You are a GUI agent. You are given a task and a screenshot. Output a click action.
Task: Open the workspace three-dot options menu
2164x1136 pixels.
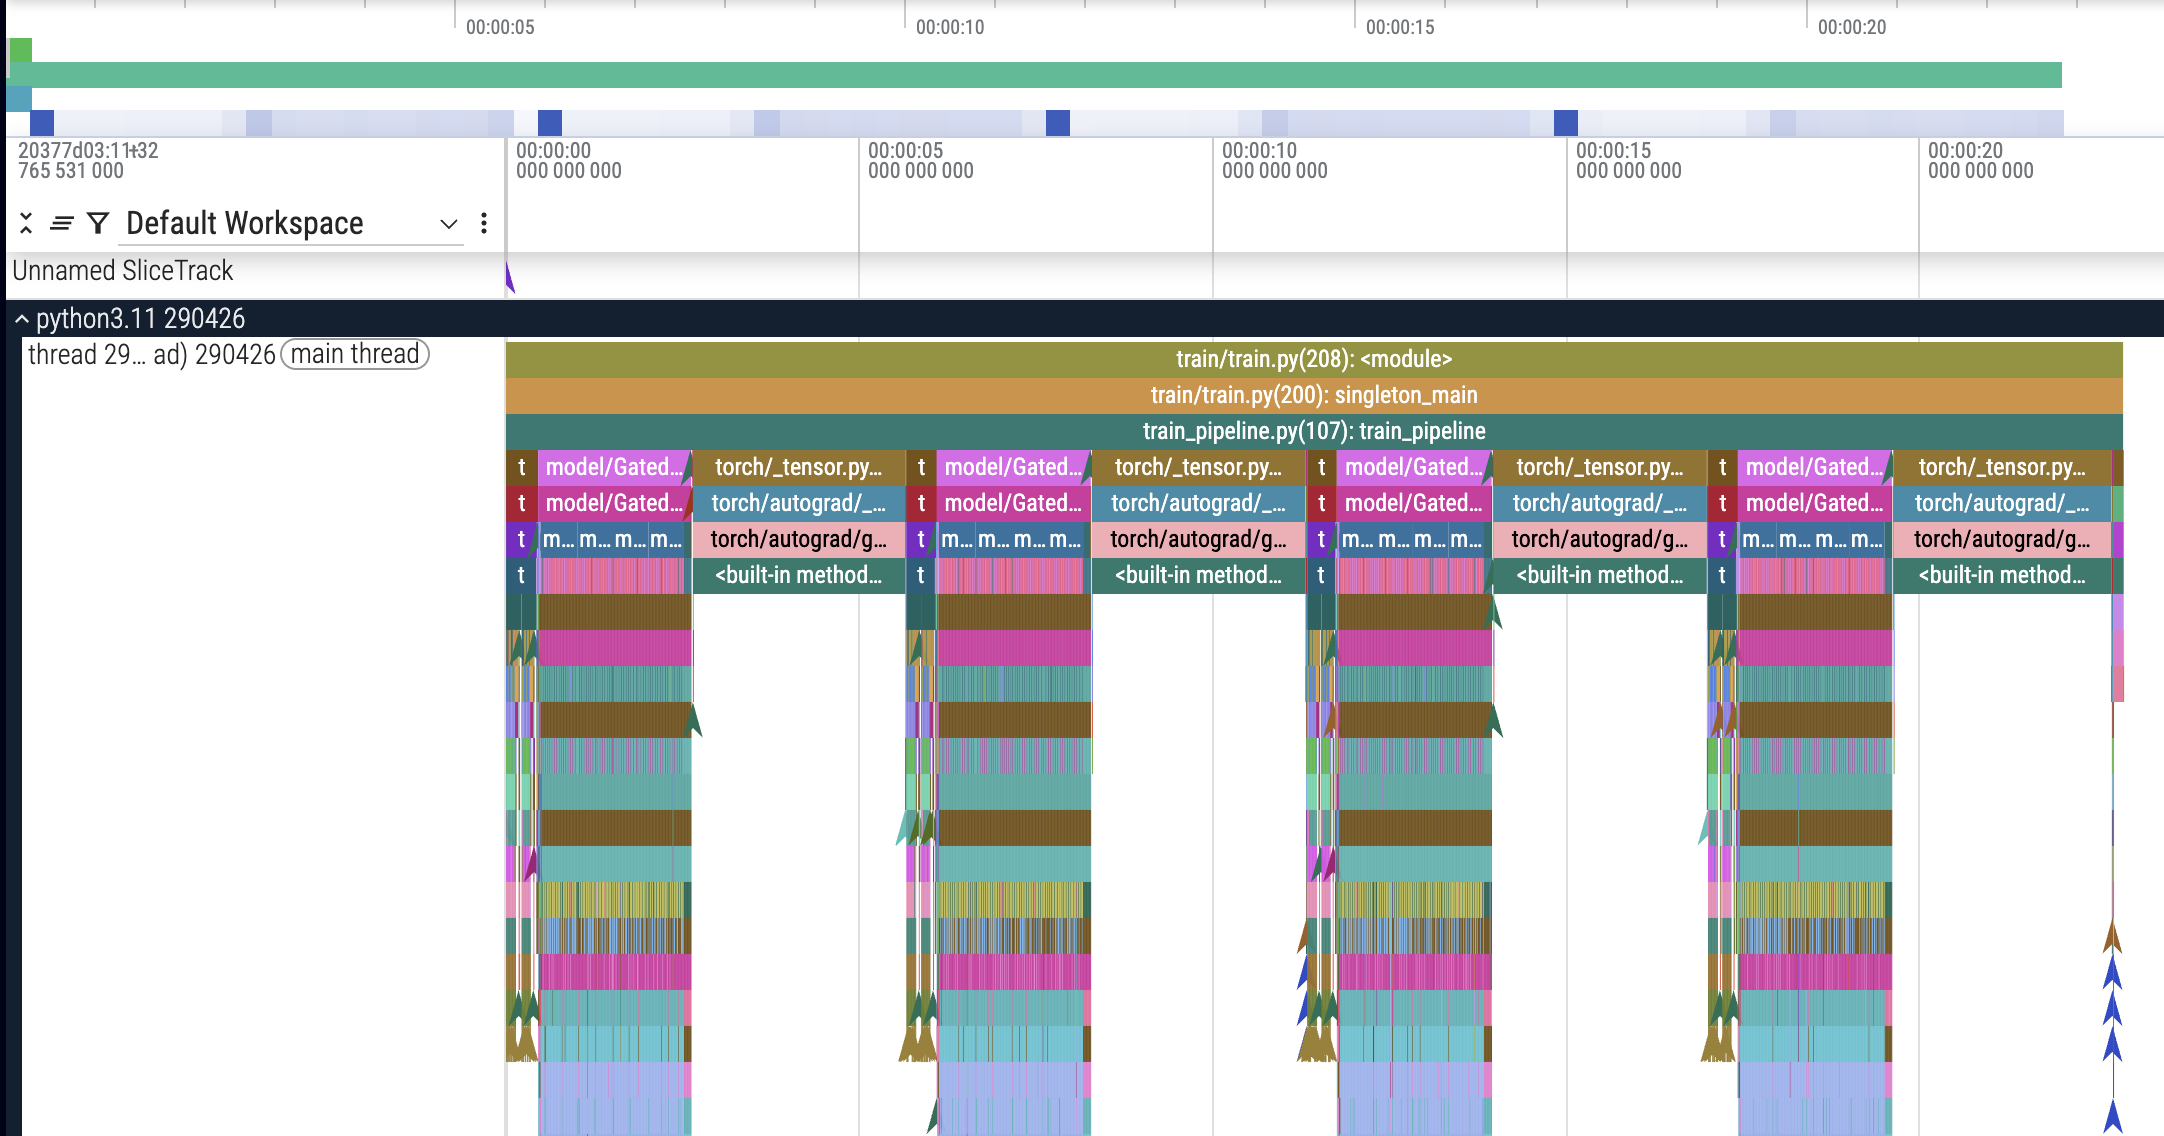click(x=484, y=223)
